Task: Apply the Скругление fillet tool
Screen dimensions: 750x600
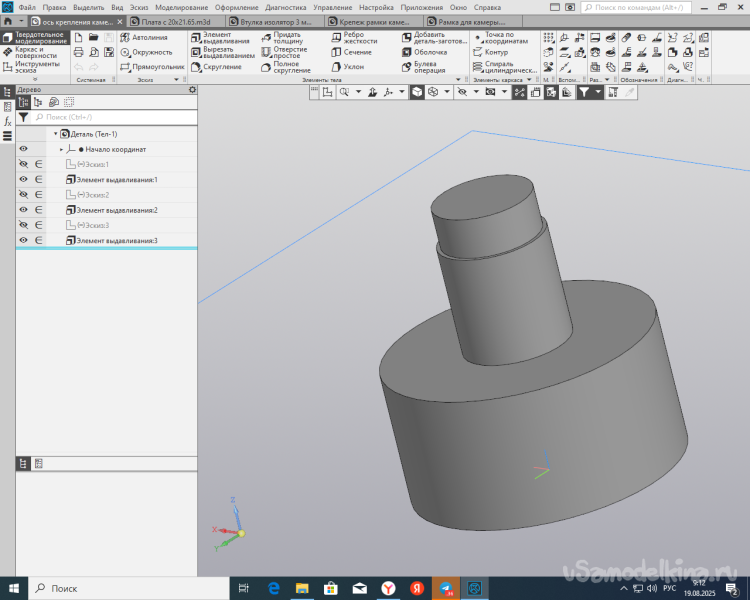Action: tap(220, 67)
